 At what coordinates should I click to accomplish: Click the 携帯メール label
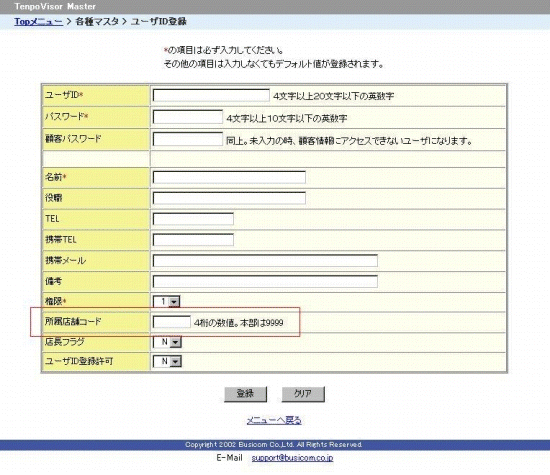click(66, 261)
